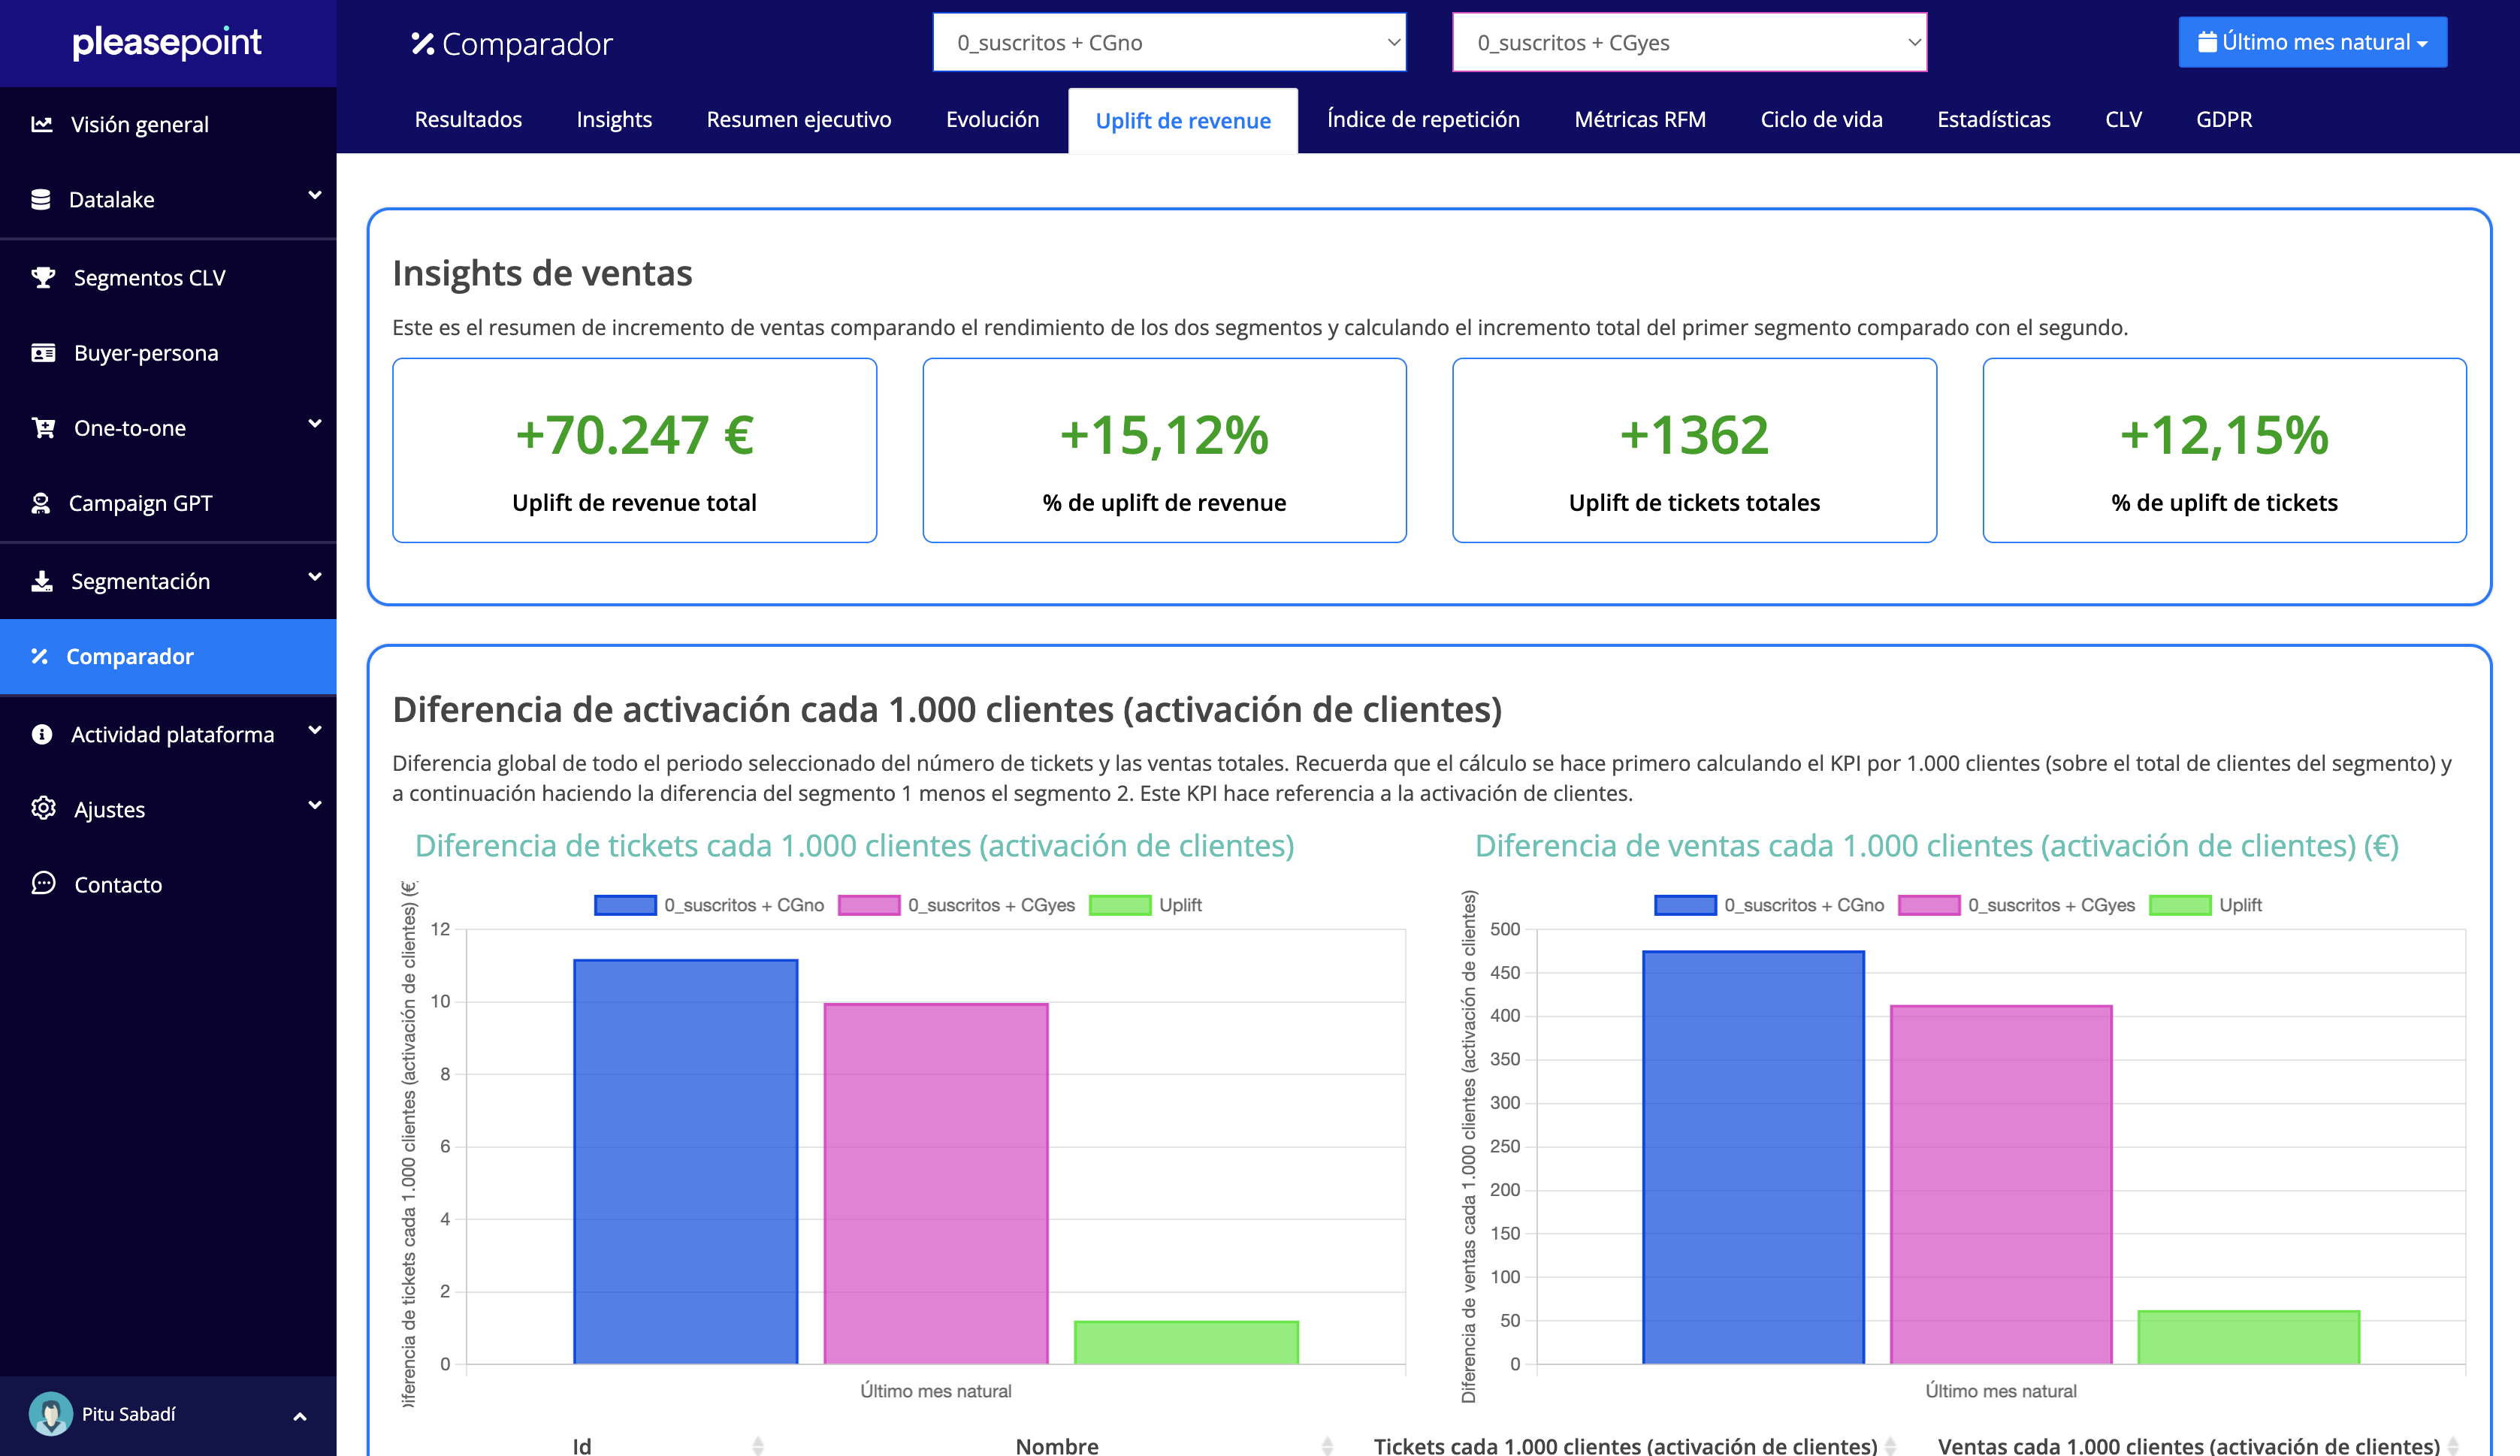Open the first segment dropdown 0_suscritos + CGno

pyautogui.click(x=1169, y=42)
